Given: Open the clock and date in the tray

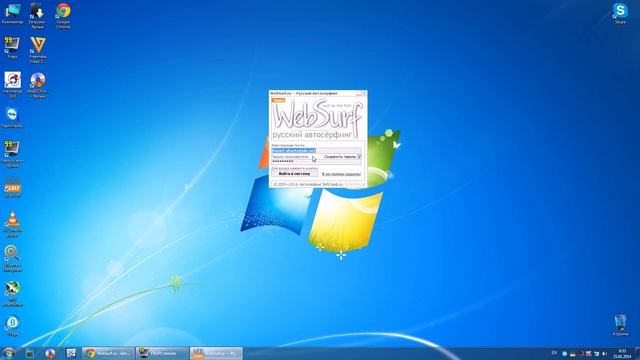Looking at the screenshot, I should click(x=622, y=353).
